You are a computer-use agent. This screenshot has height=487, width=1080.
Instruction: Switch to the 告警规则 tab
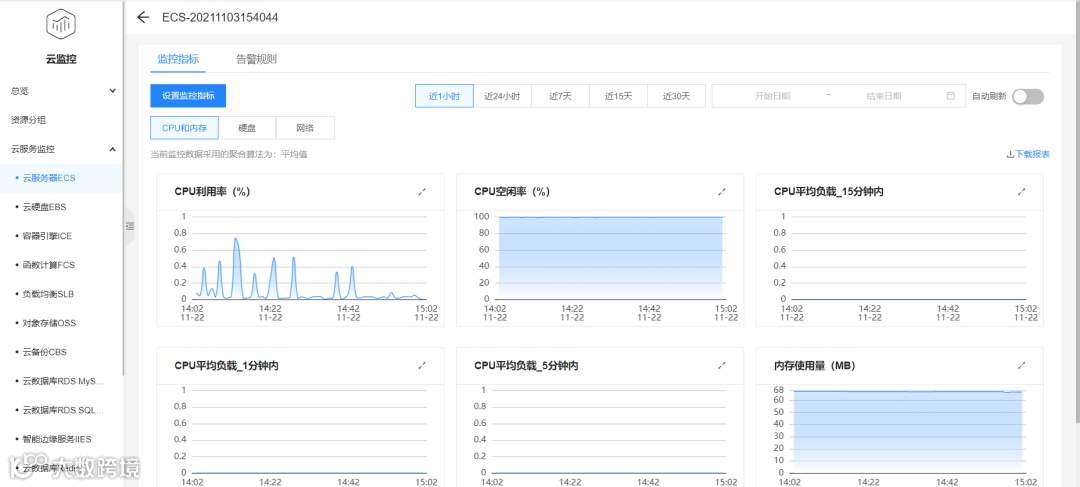point(256,59)
